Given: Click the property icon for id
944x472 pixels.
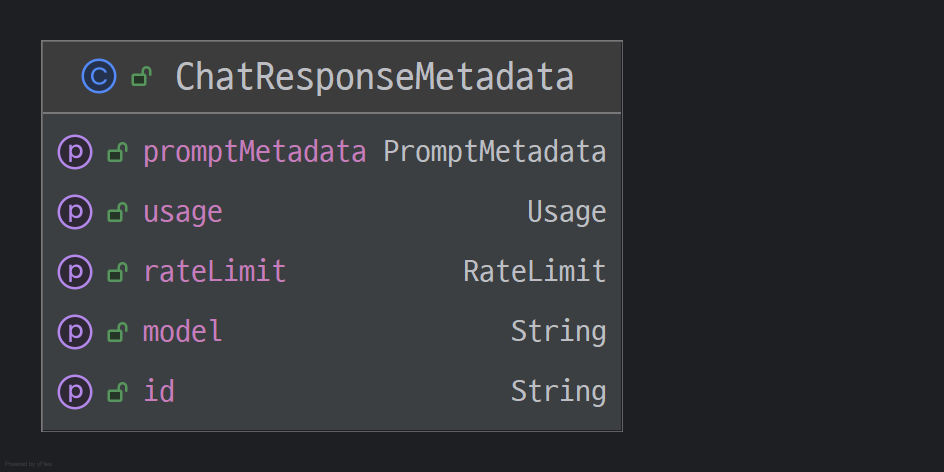Looking at the screenshot, I should [75, 391].
